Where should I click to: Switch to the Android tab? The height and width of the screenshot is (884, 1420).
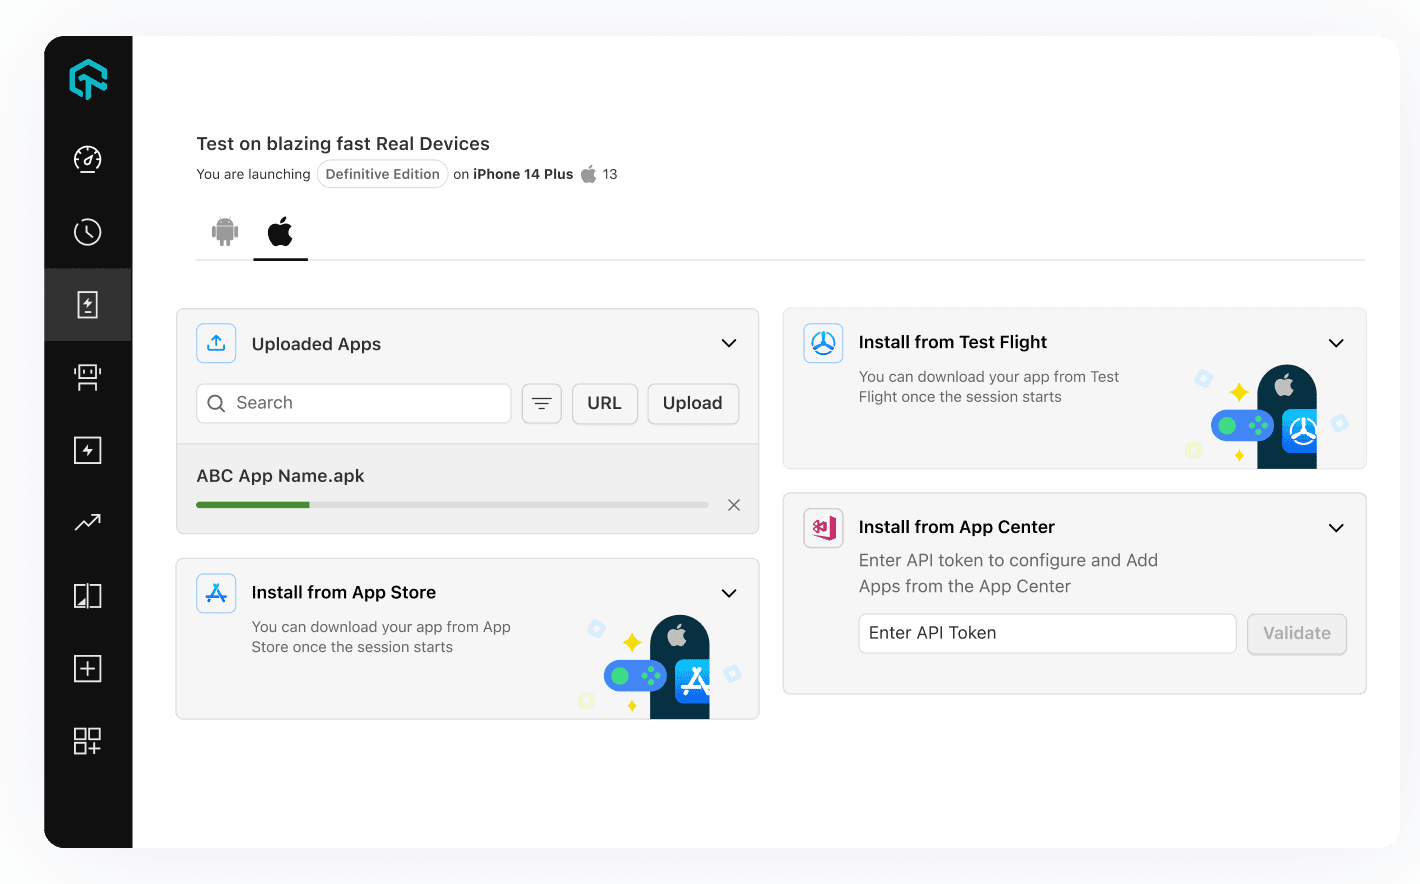(x=224, y=231)
